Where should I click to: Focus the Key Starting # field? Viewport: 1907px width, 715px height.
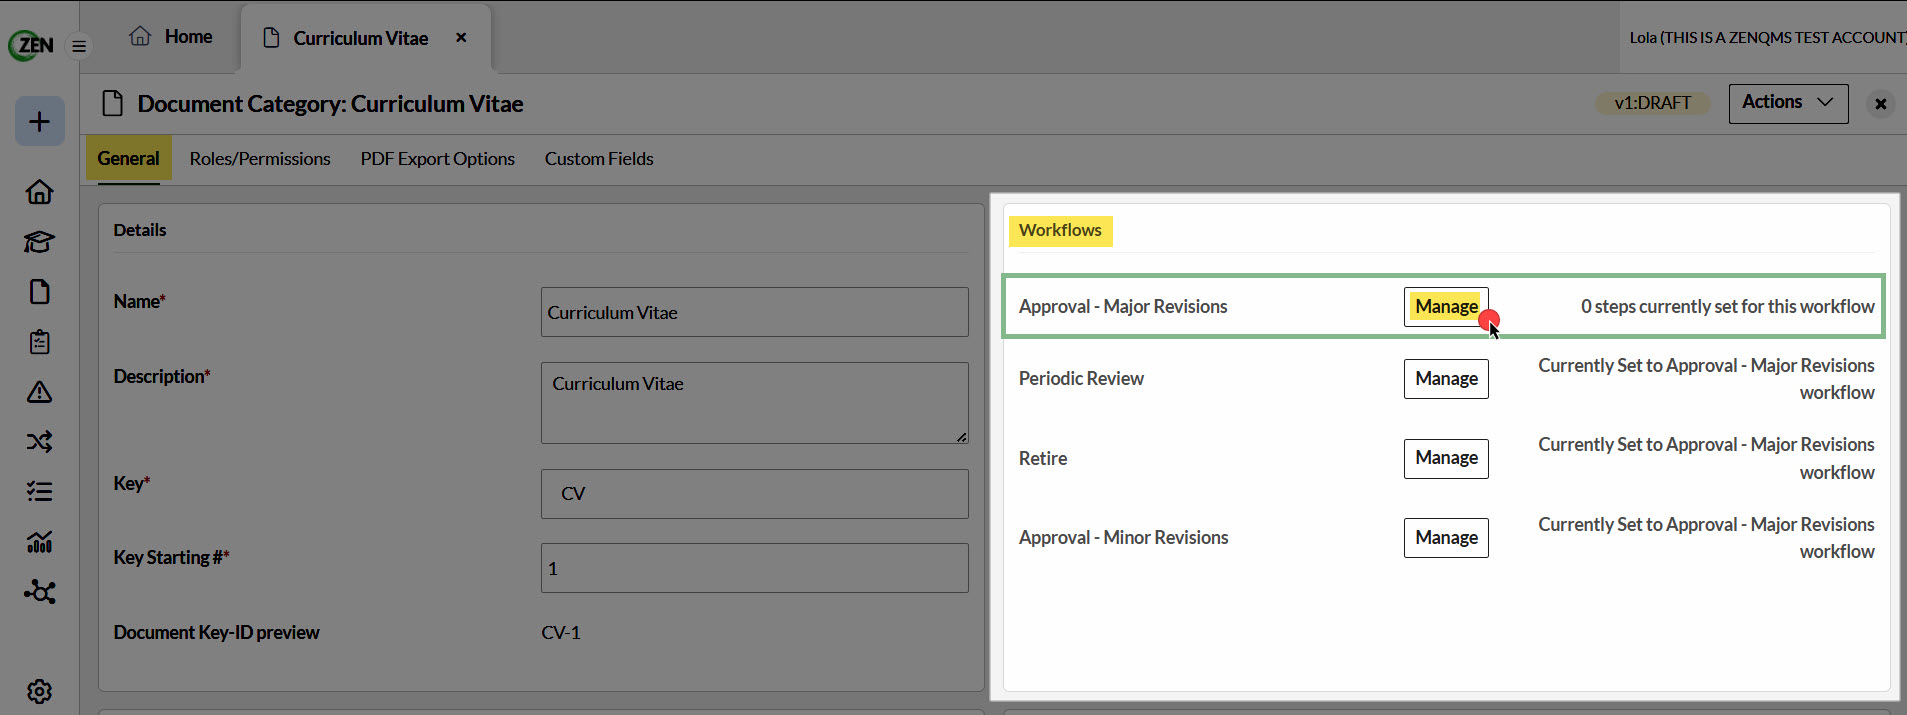coord(754,568)
